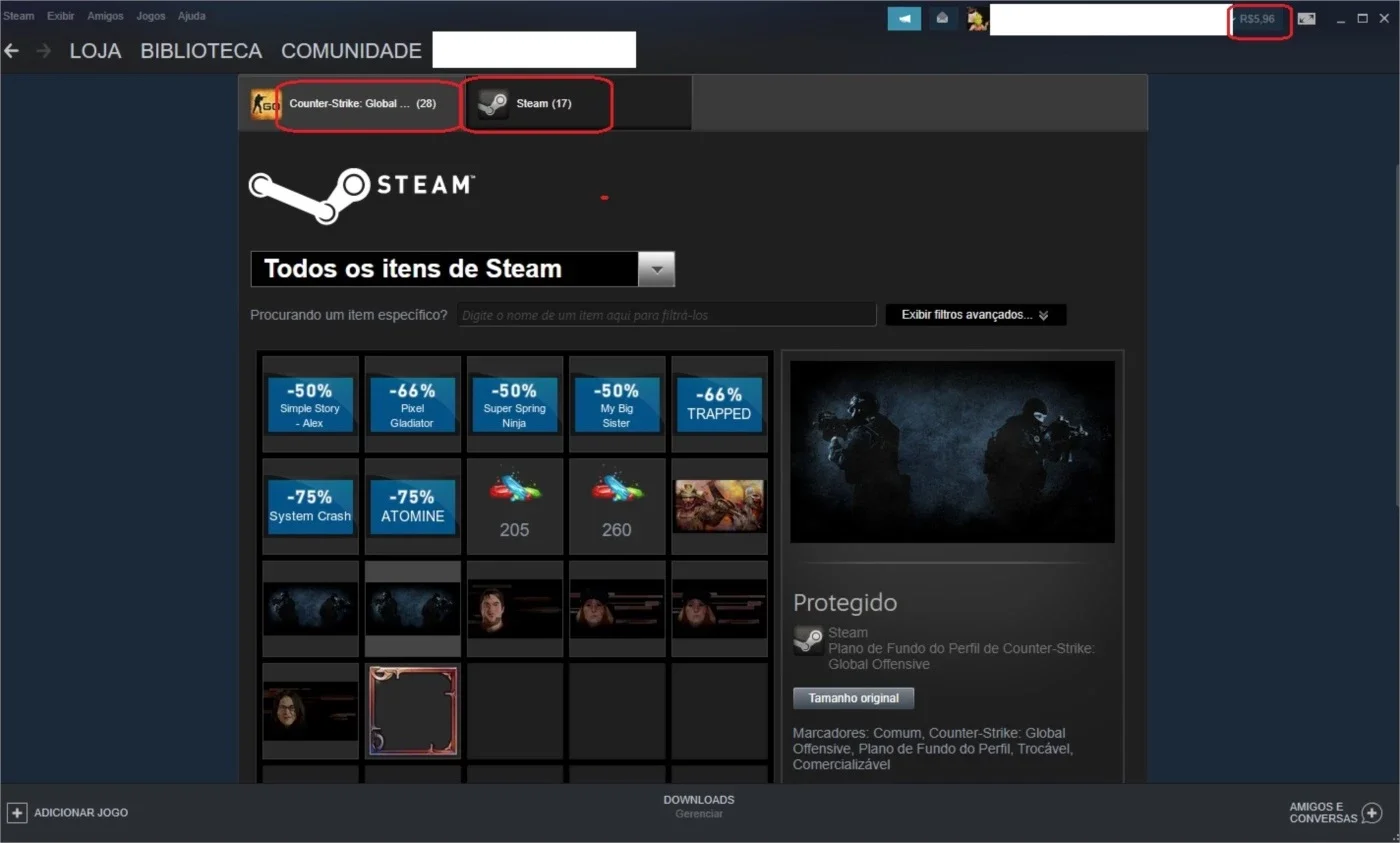Select the ATOMINE -75% coupon
The image size is (1400, 843).
click(x=412, y=506)
